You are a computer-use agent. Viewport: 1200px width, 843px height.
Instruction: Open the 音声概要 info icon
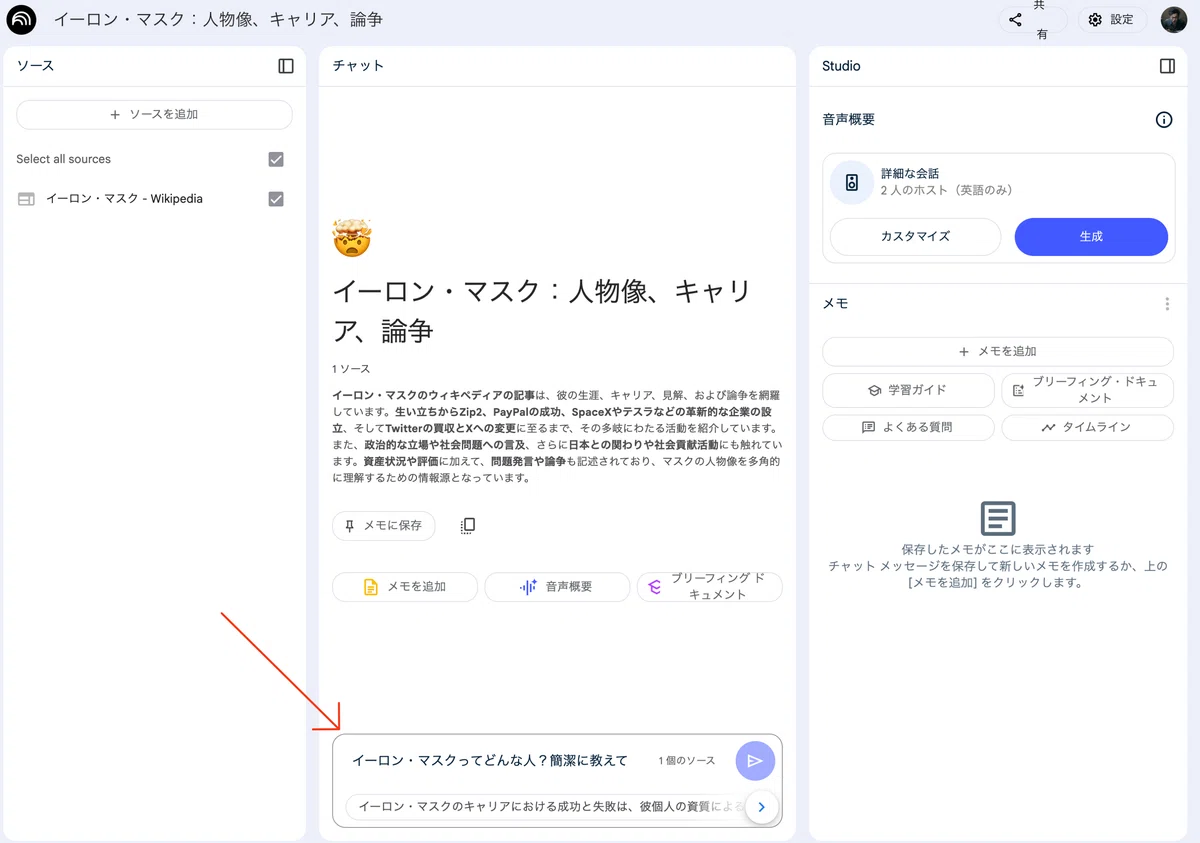click(x=1164, y=120)
